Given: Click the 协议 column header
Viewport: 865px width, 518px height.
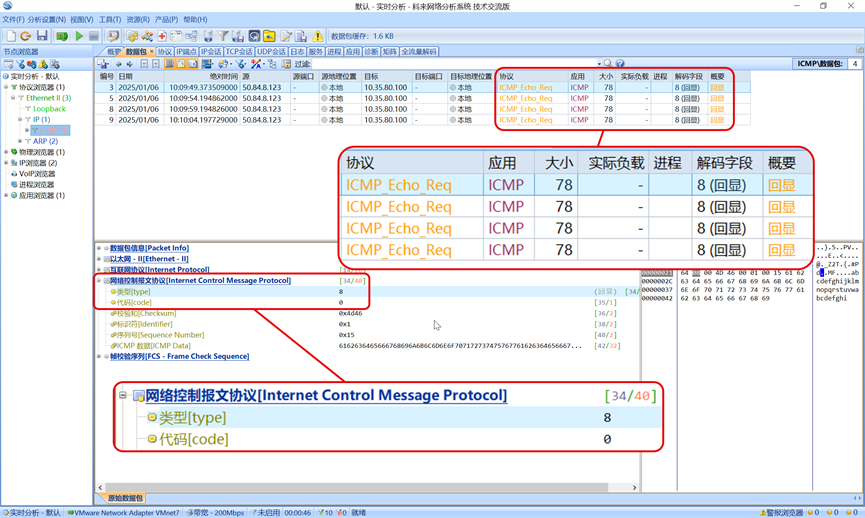Looking at the screenshot, I should [x=506, y=76].
